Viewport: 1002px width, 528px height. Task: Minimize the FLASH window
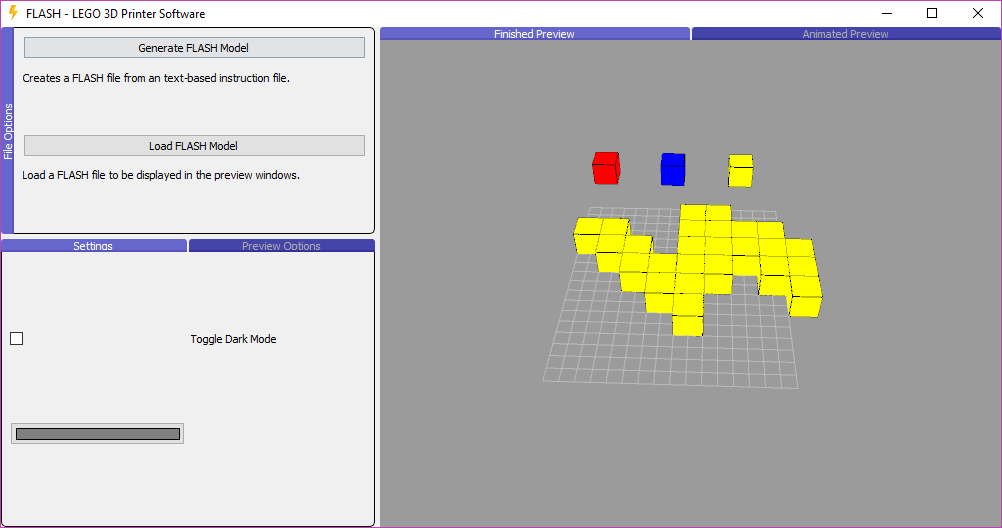[x=887, y=13]
